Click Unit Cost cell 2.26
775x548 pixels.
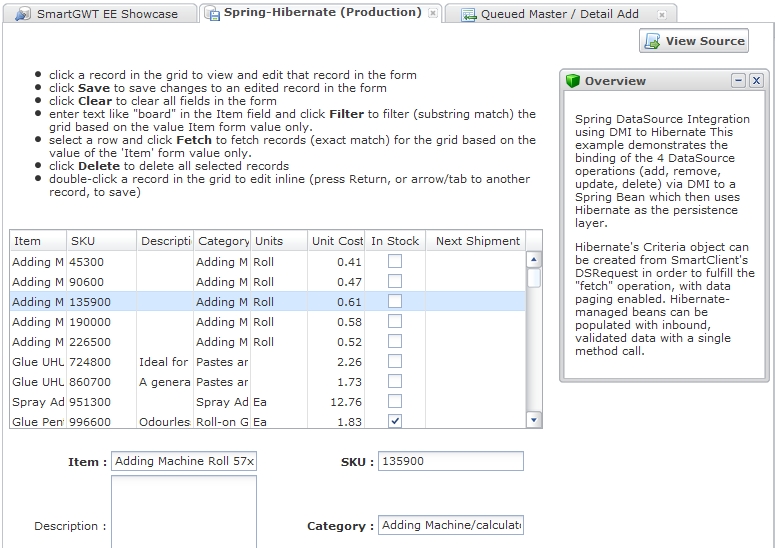pos(337,362)
